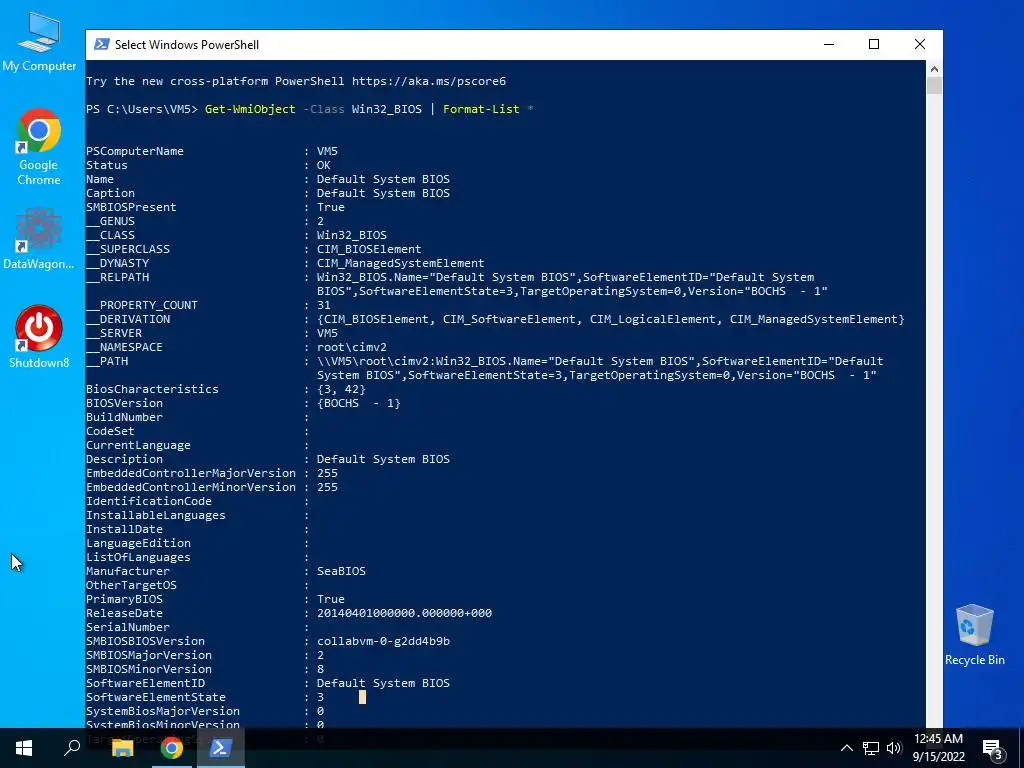Screen dimensions: 1024x768
Task: Click the https://aka.ms/pscore6 link text
Action: pos(429,81)
